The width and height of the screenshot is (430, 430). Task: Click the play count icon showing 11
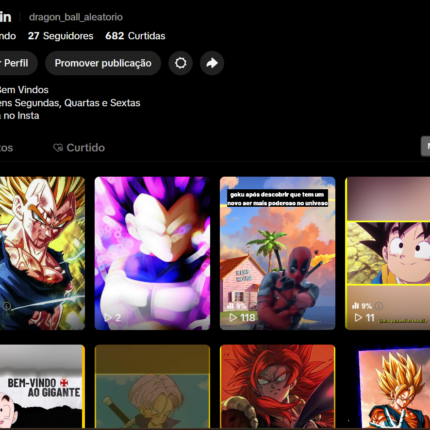(x=358, y=318)
